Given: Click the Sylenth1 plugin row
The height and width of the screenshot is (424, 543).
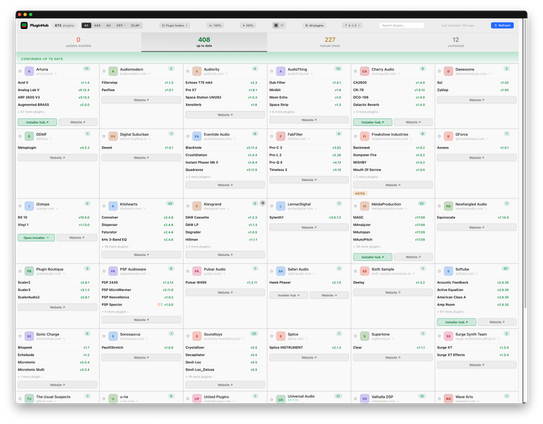Looking at the screenshot, I should click(x=309, y=218).
